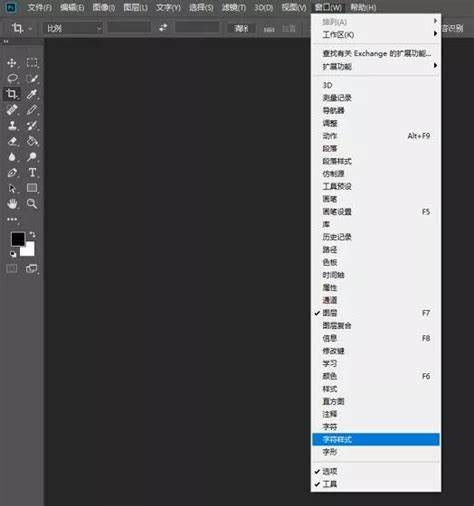Choose 信息 F8 menu entry
The image size is (474, 506).
point(375,338)
